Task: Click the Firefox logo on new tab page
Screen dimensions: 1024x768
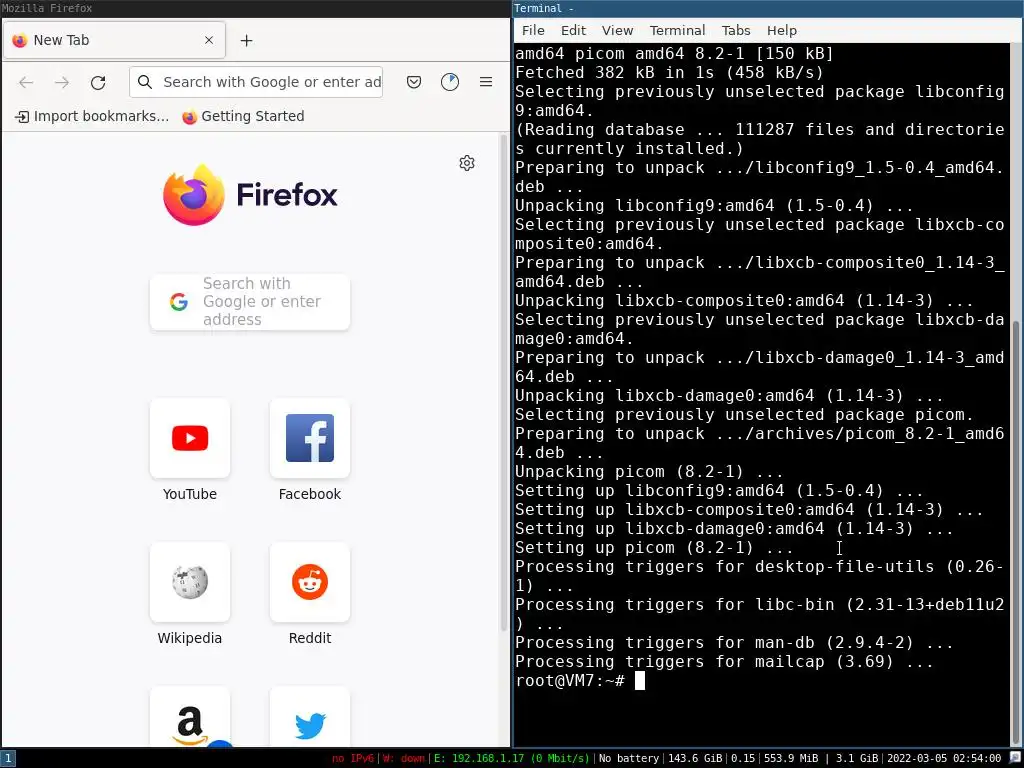Action: 250,195
